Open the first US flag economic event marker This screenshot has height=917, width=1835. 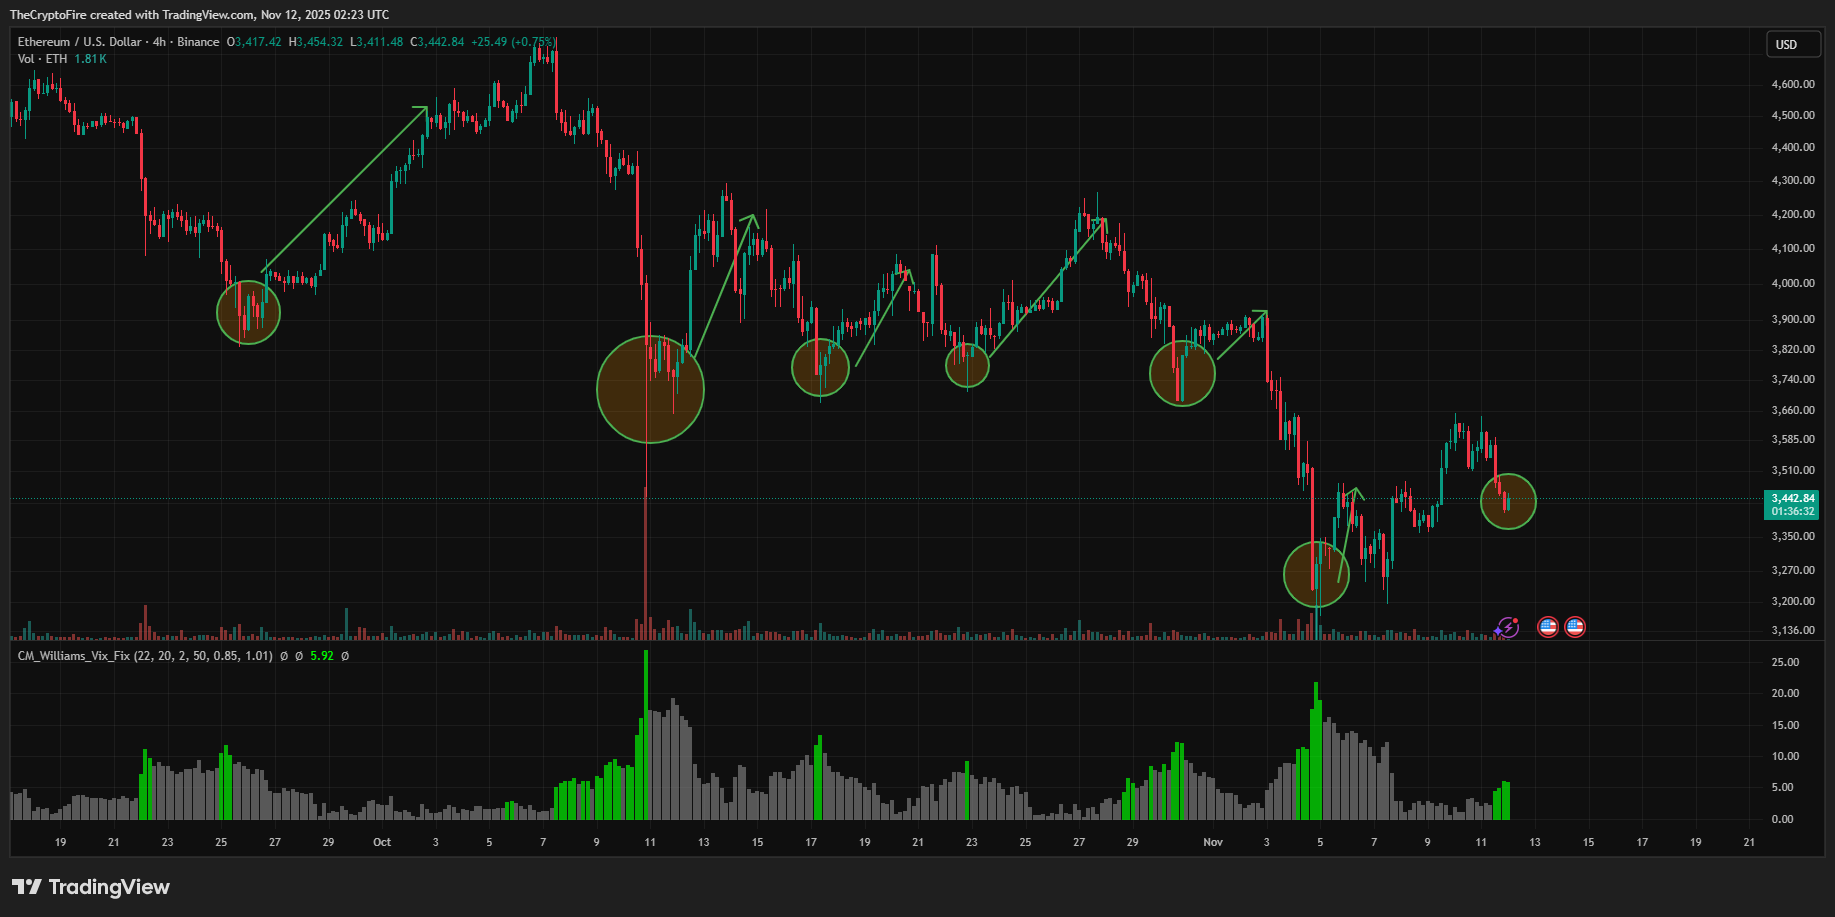1548,627
